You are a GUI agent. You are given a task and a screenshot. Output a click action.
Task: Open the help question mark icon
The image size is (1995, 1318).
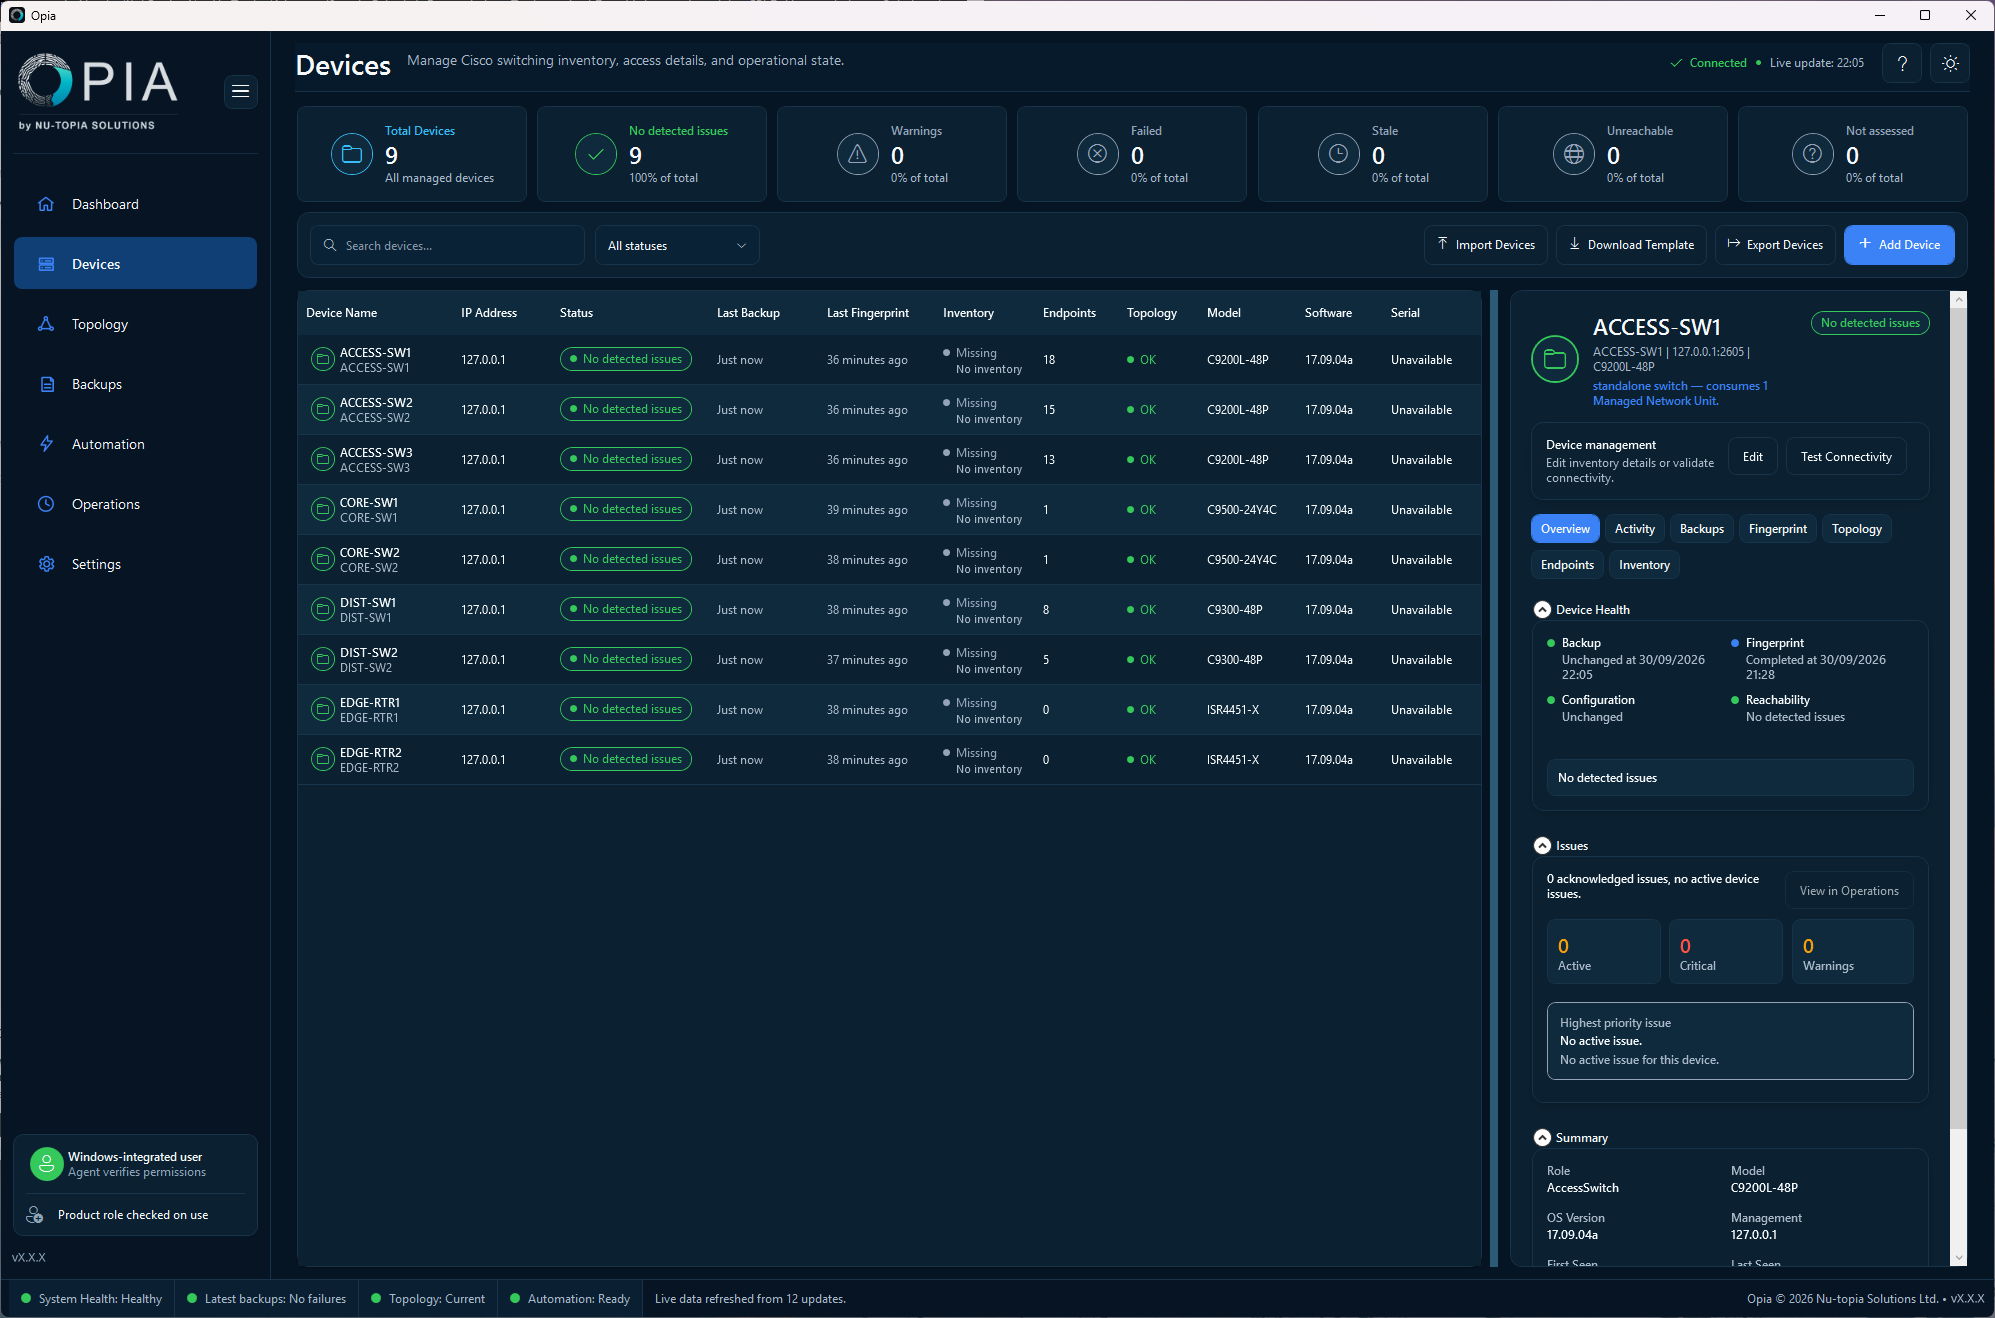[x=1901, y=63]
